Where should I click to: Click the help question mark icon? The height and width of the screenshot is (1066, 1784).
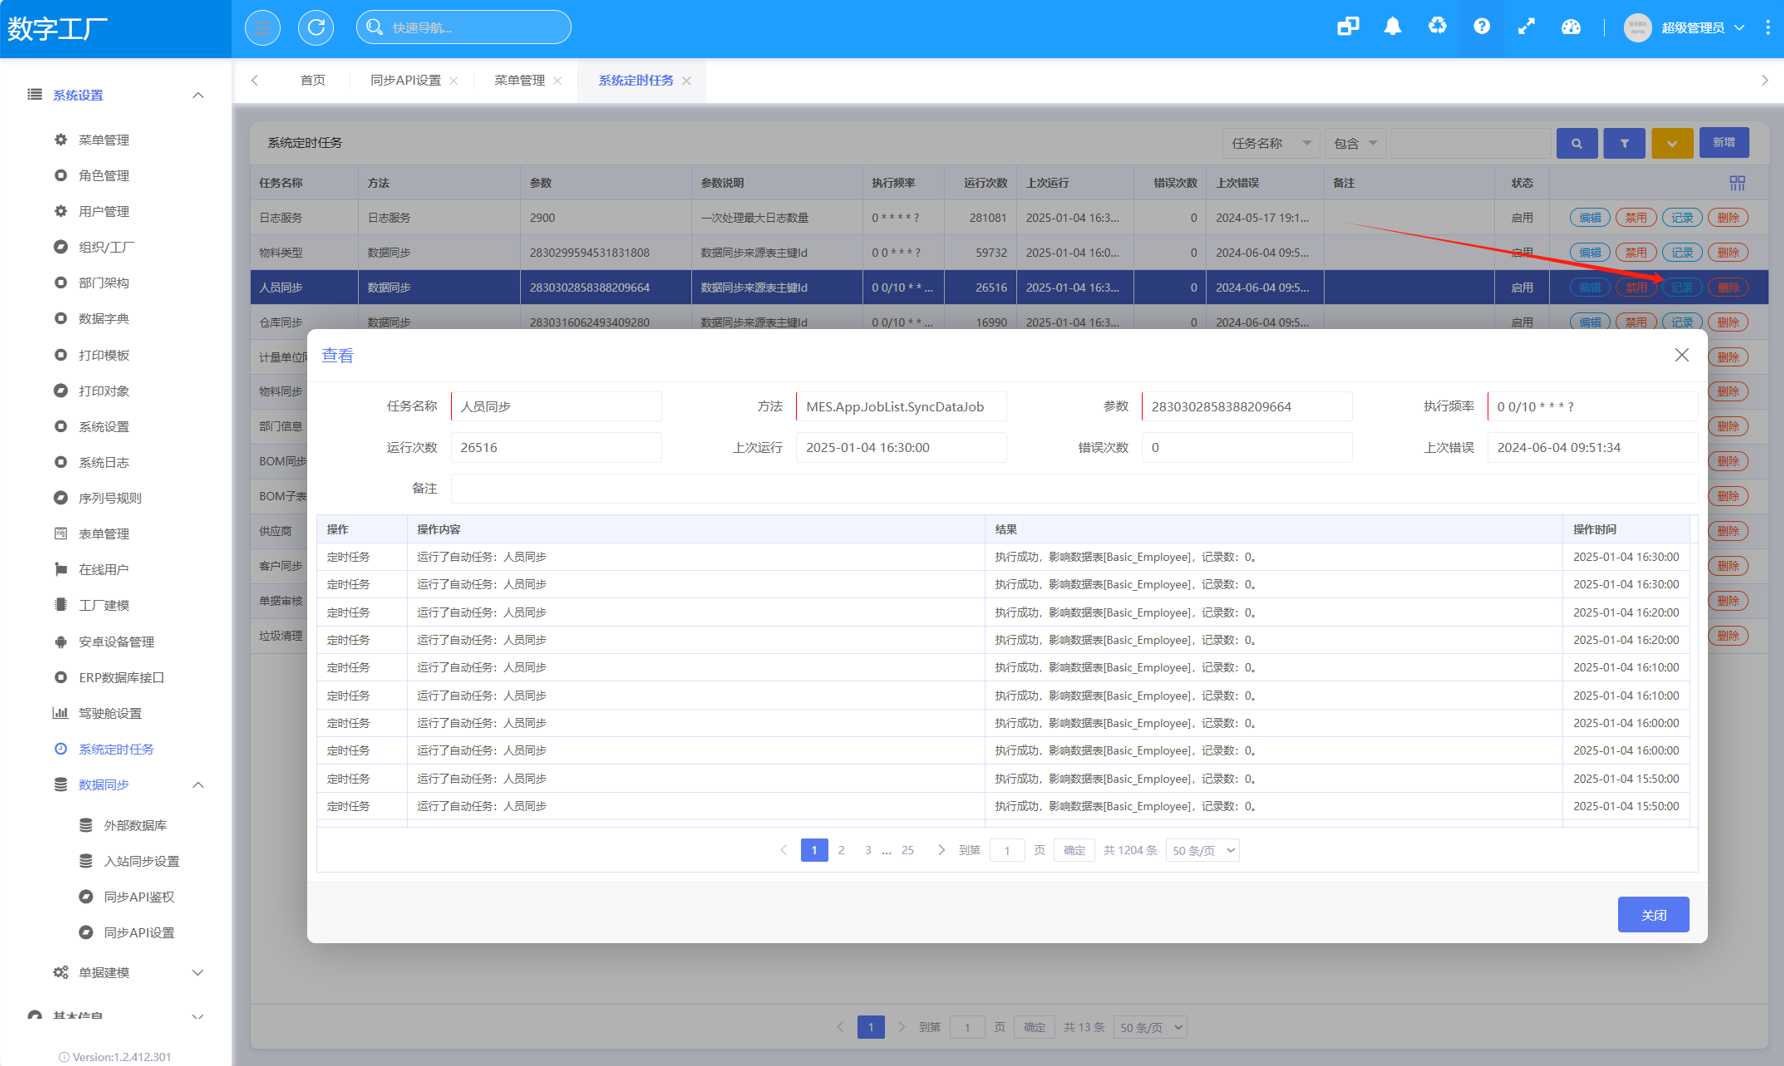(1481, 27)
